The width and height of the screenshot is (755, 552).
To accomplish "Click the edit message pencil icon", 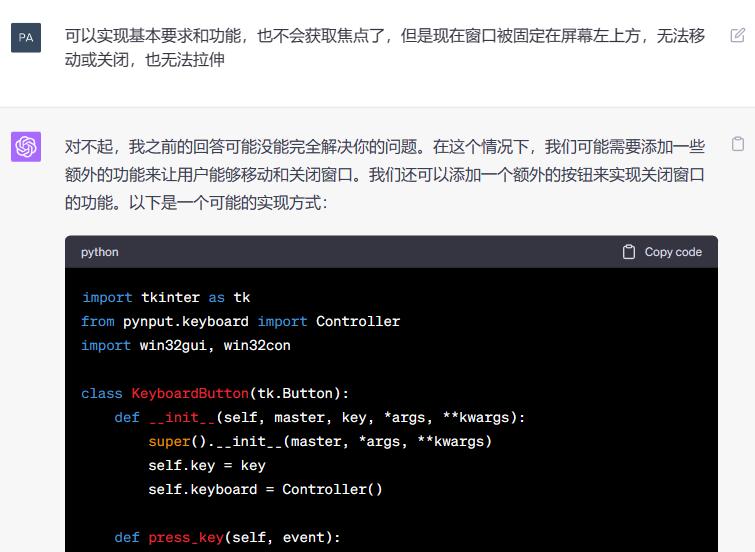I will (x=738, y=36).
